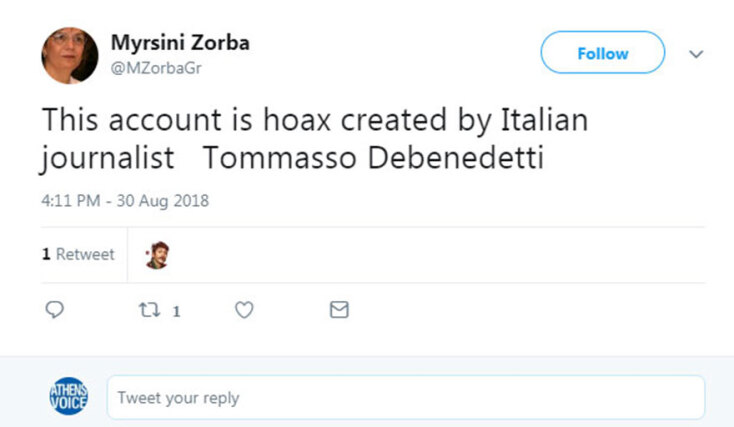Click the reply speech bubble icon
734x427 pixels.
(x=55, y=310)
